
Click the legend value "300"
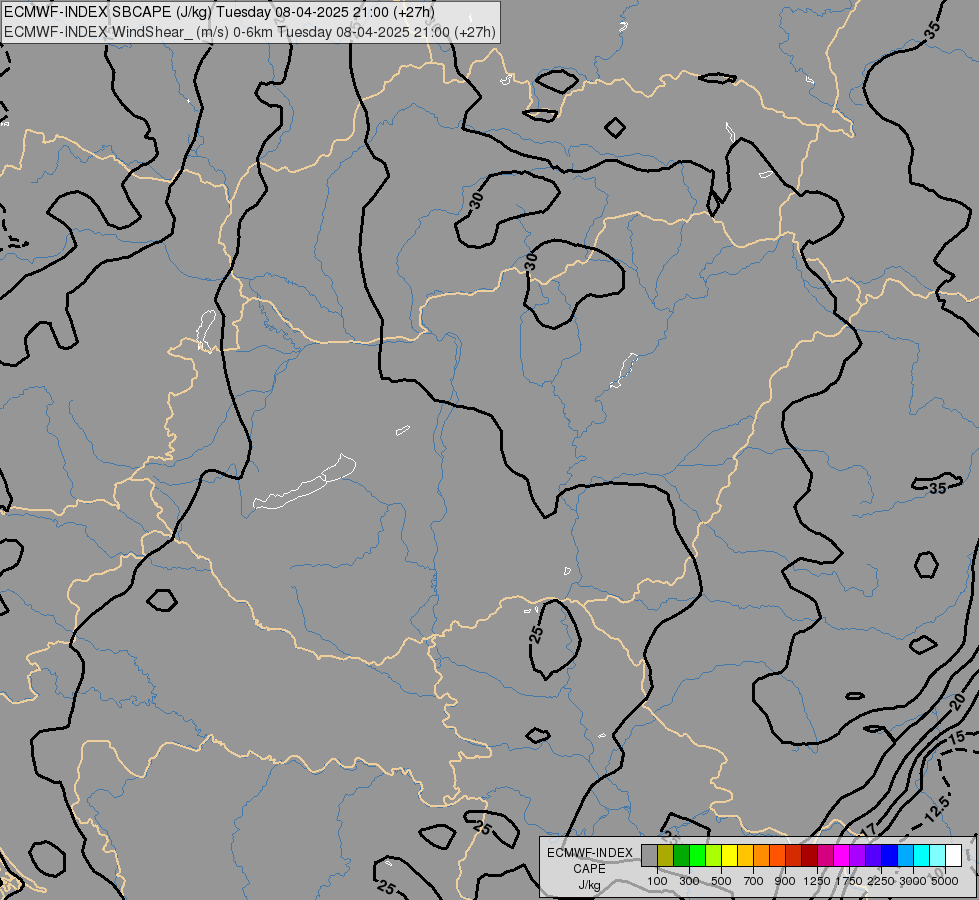[x=689, y=881]
